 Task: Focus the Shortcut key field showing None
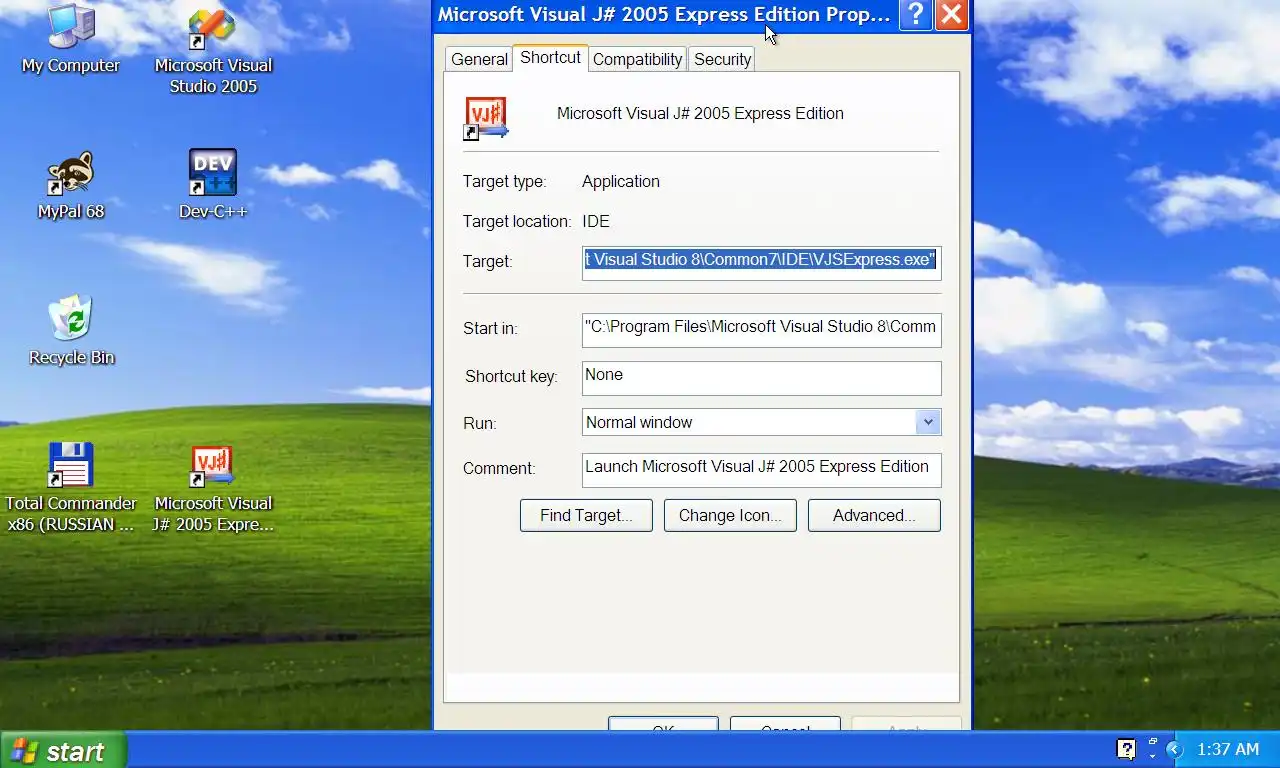coord(761,378)
